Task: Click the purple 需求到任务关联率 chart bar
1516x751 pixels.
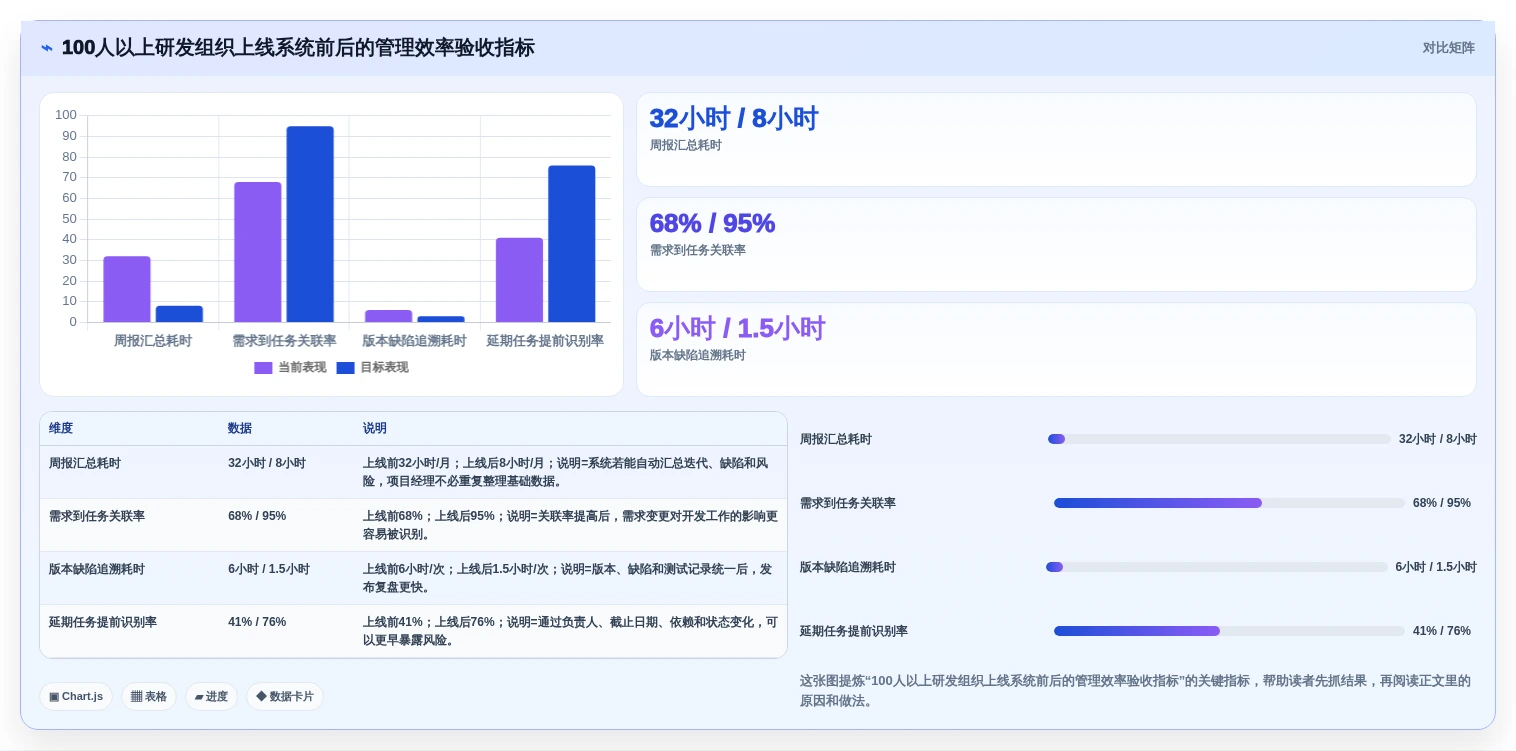Action: point(258,252)
